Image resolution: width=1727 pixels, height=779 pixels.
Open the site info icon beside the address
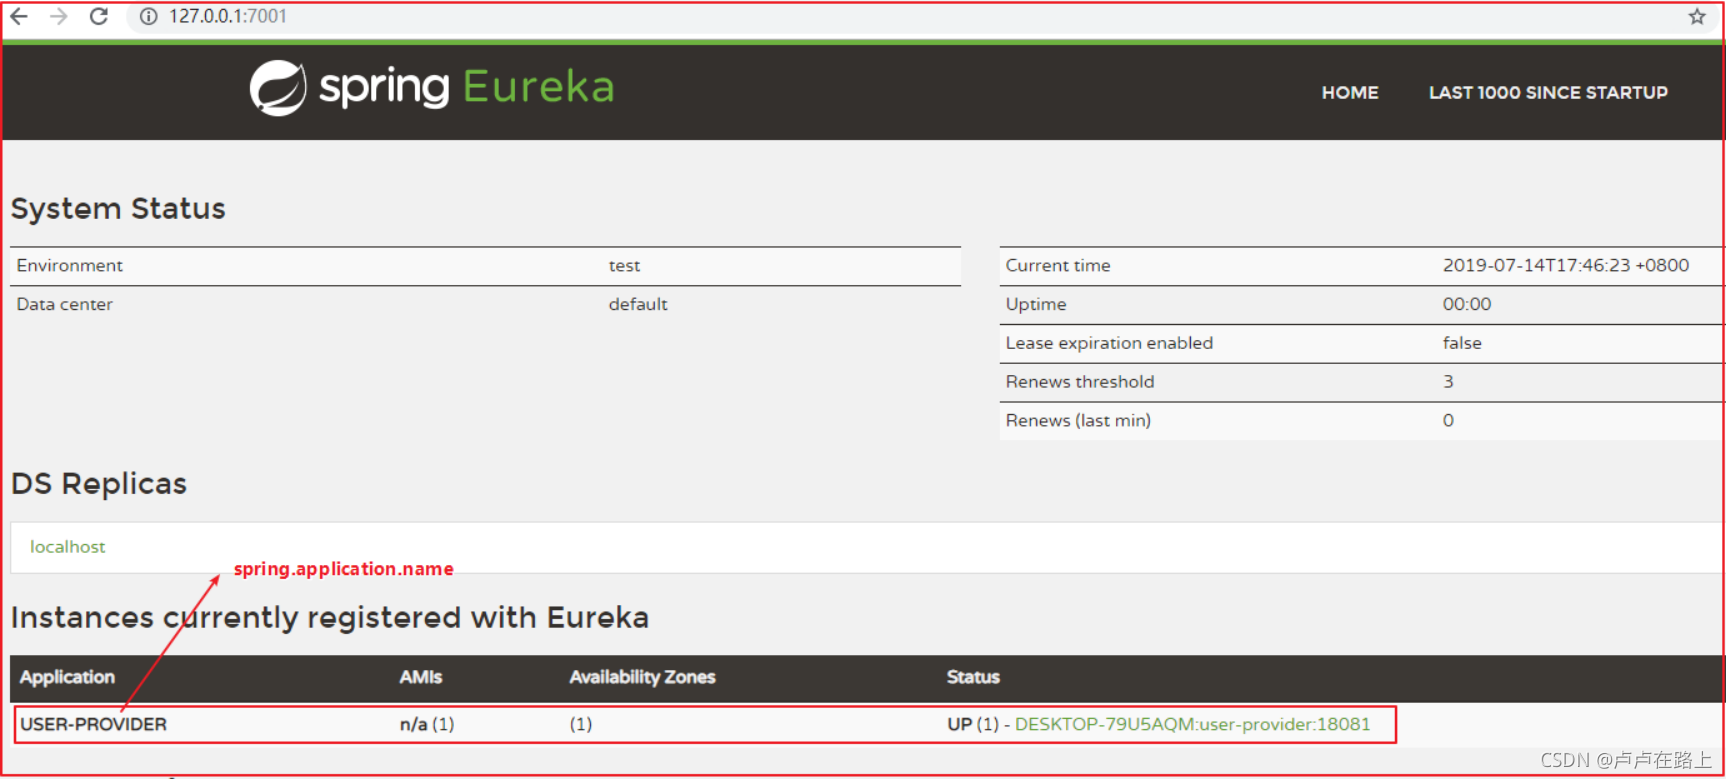pos(148,16)
